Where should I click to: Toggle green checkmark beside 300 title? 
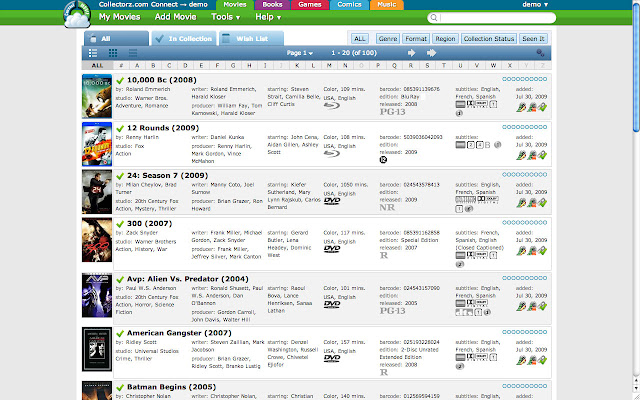[x=120, y=224]
